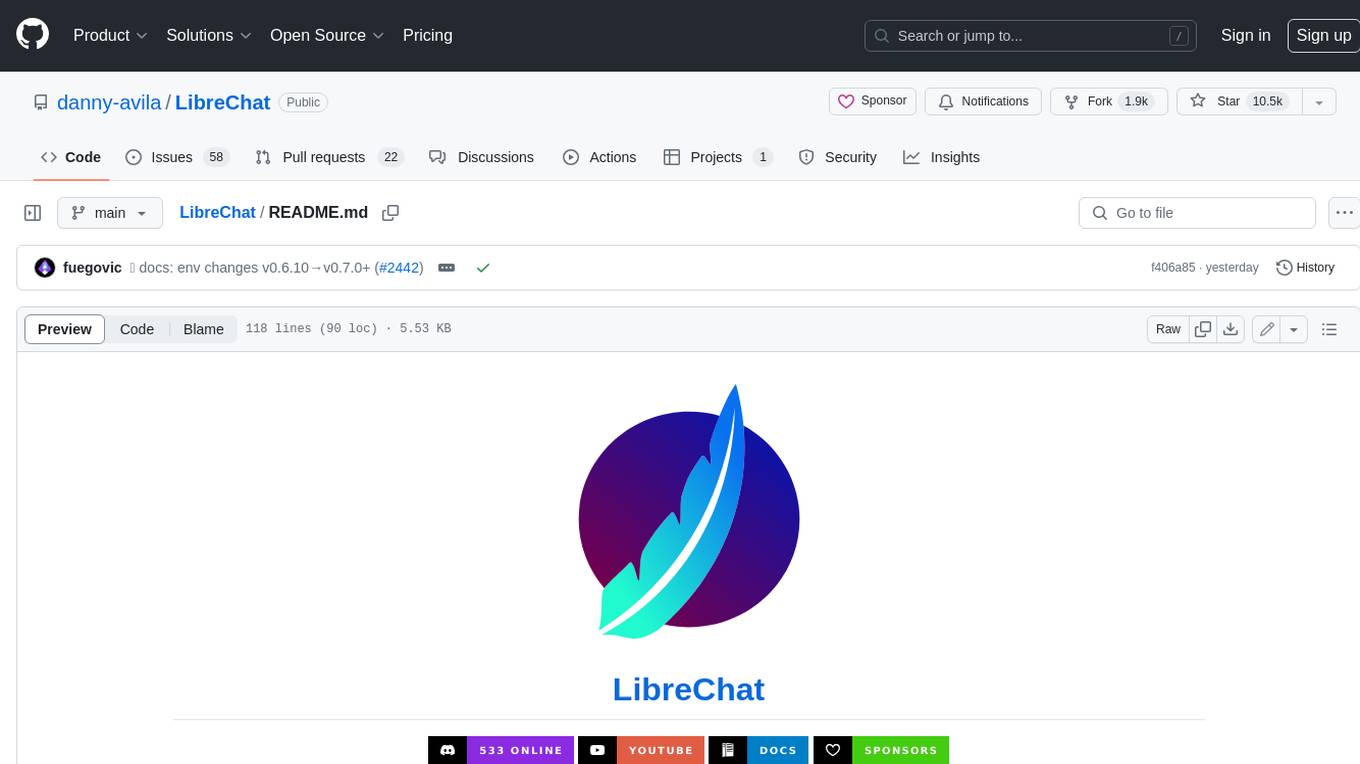1360x764 pixels.
Task: Open fuegovic commit author link
Action: (x=92, y=268)
